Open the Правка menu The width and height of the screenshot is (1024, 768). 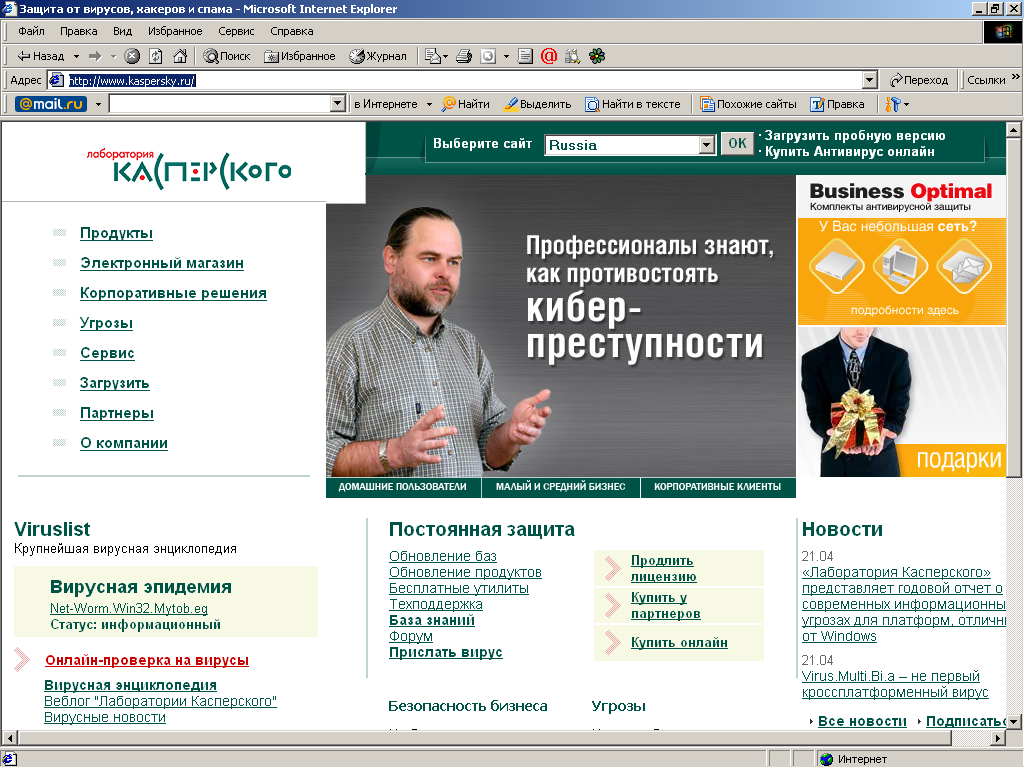pyautogui.click(x=78, y=31)
